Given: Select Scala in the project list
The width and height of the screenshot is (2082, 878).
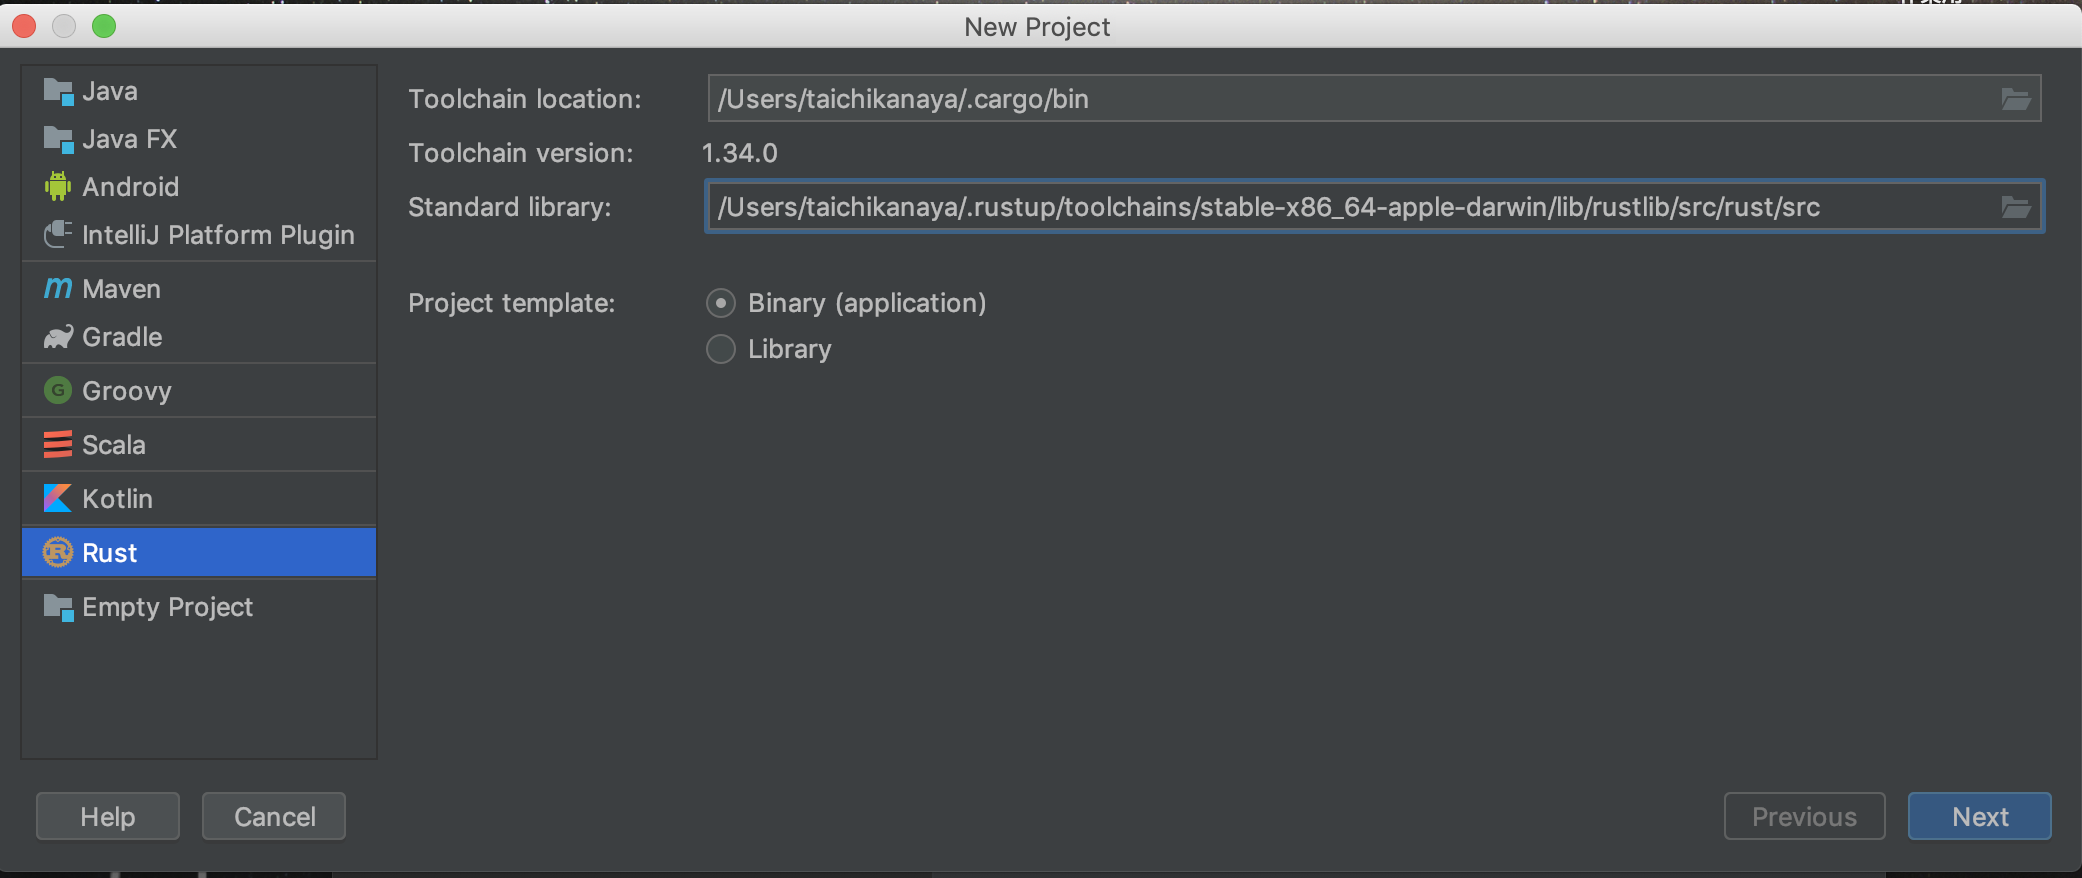Looking at the screenshot, I should tap(114, 445).
